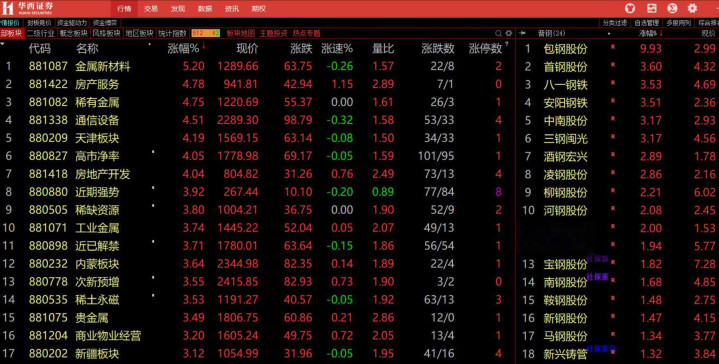Image resolution: width=719 pixels, height=364 pixels.
Task: Click the Huaxi Securities logo
Action: 28,8
